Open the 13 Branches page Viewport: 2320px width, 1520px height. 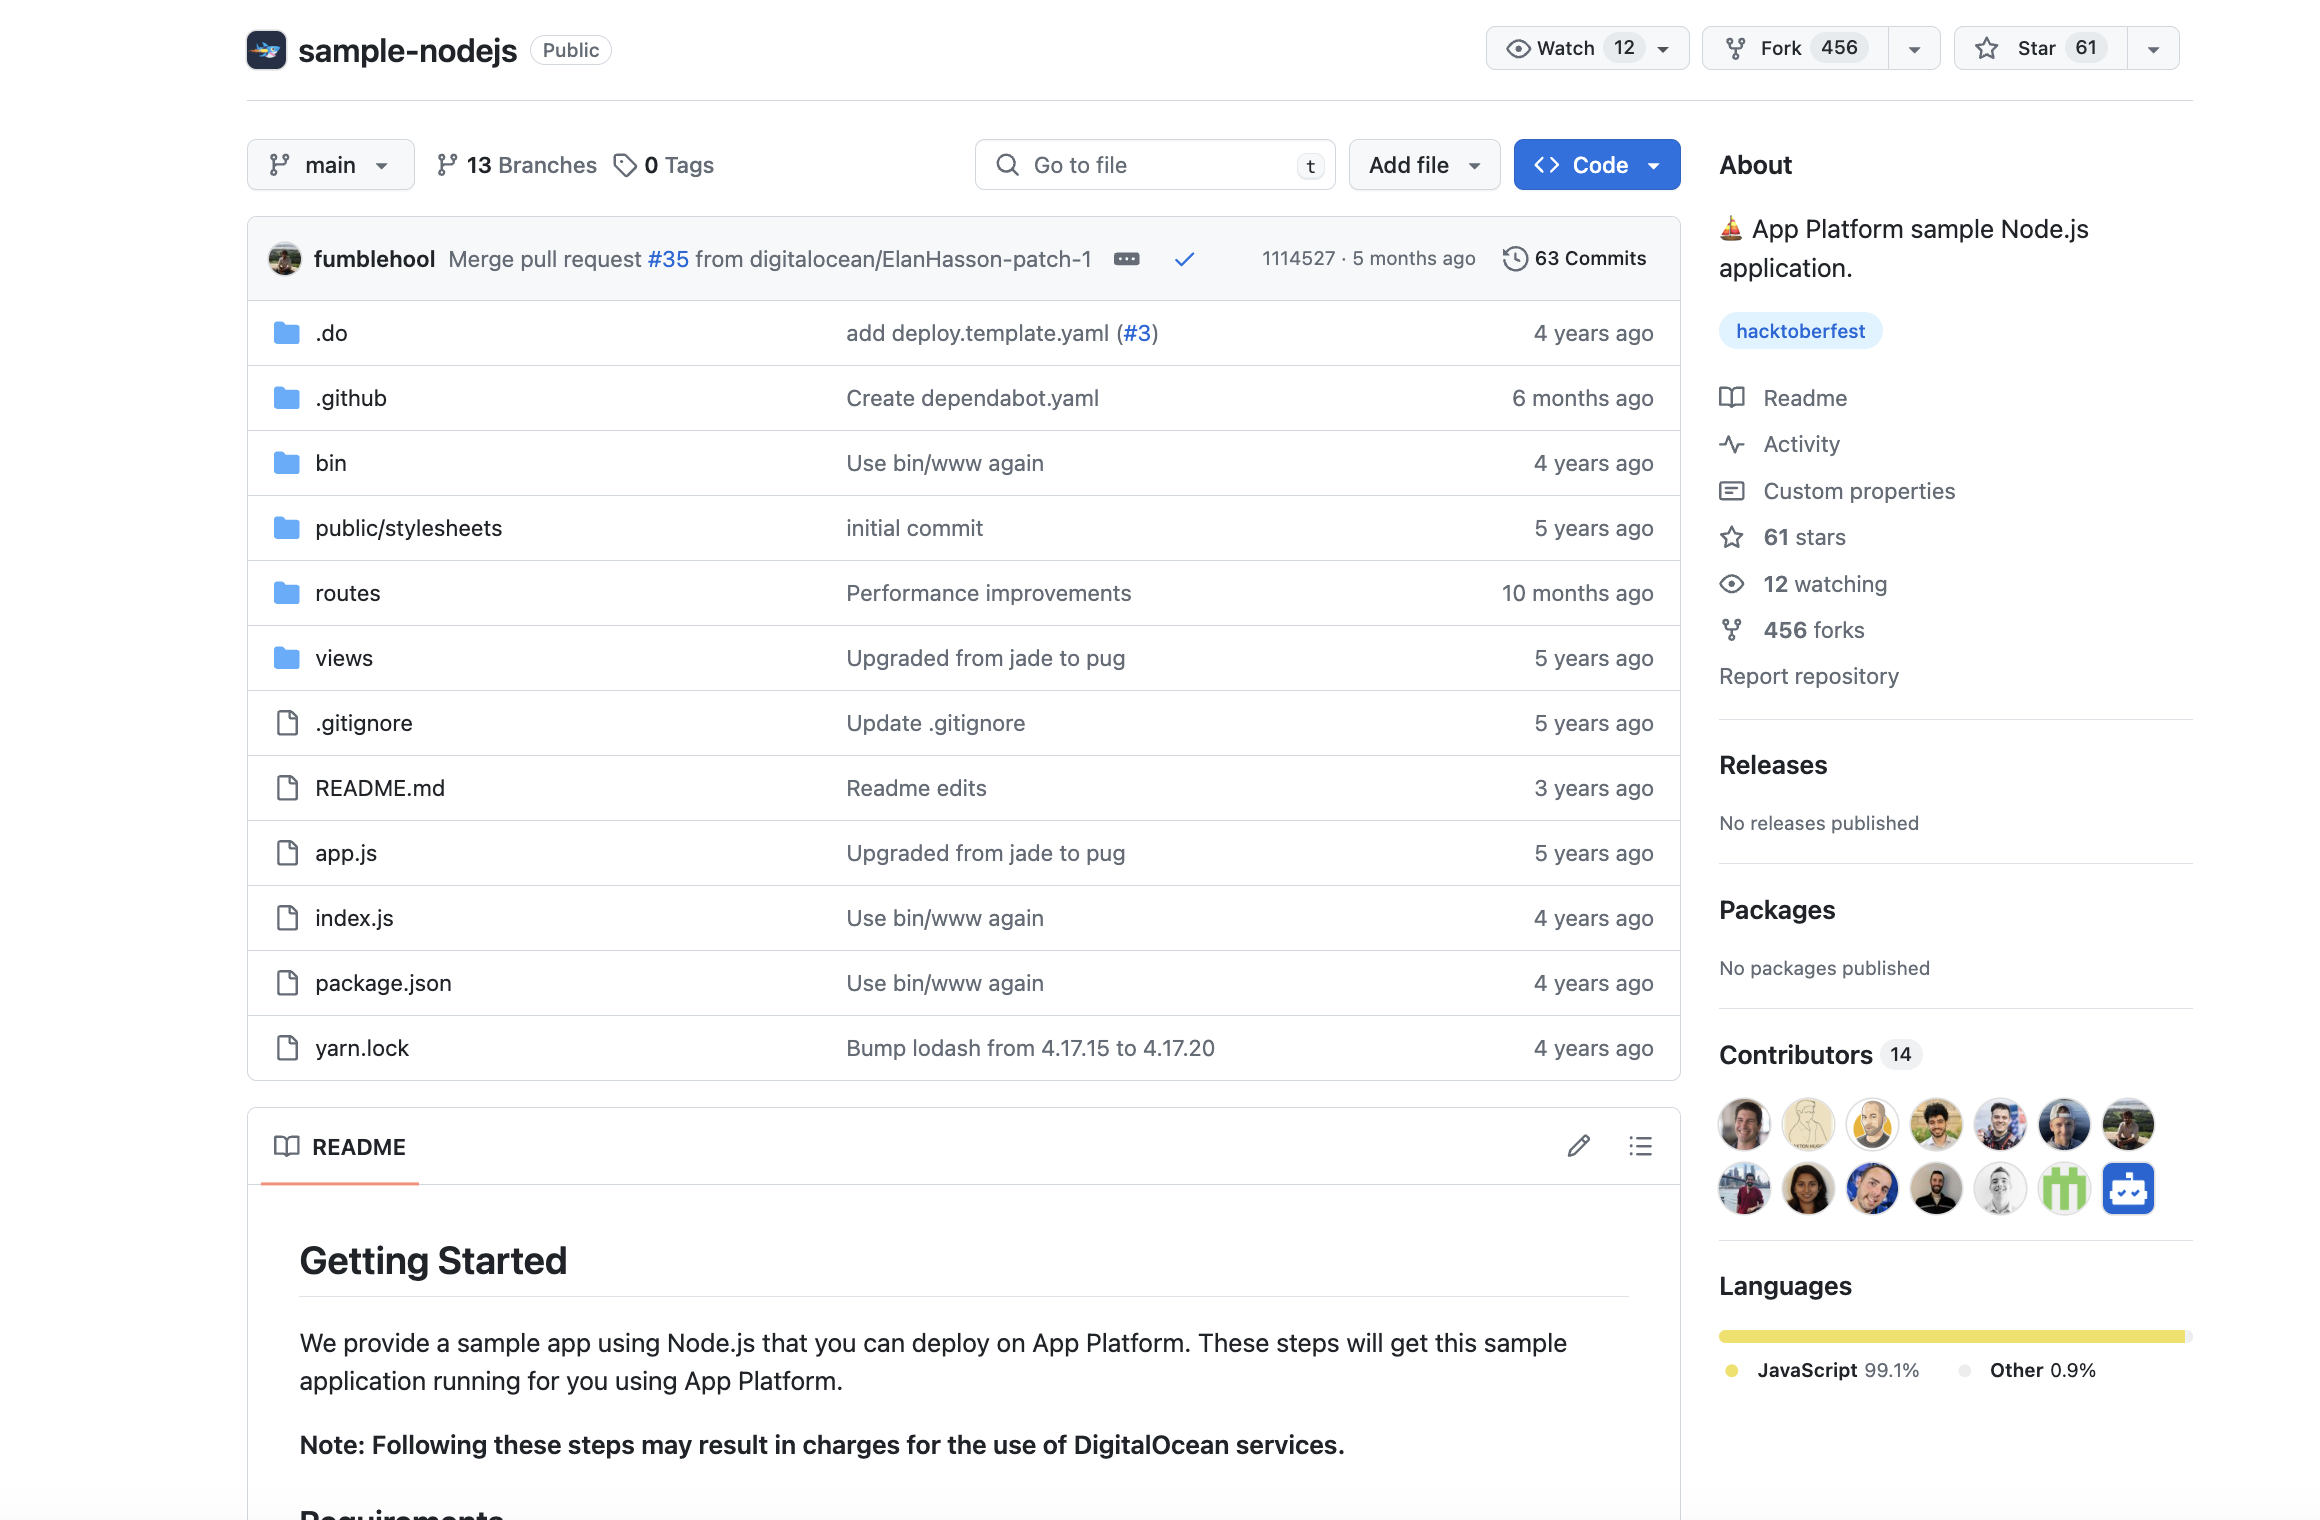(517, 165)
